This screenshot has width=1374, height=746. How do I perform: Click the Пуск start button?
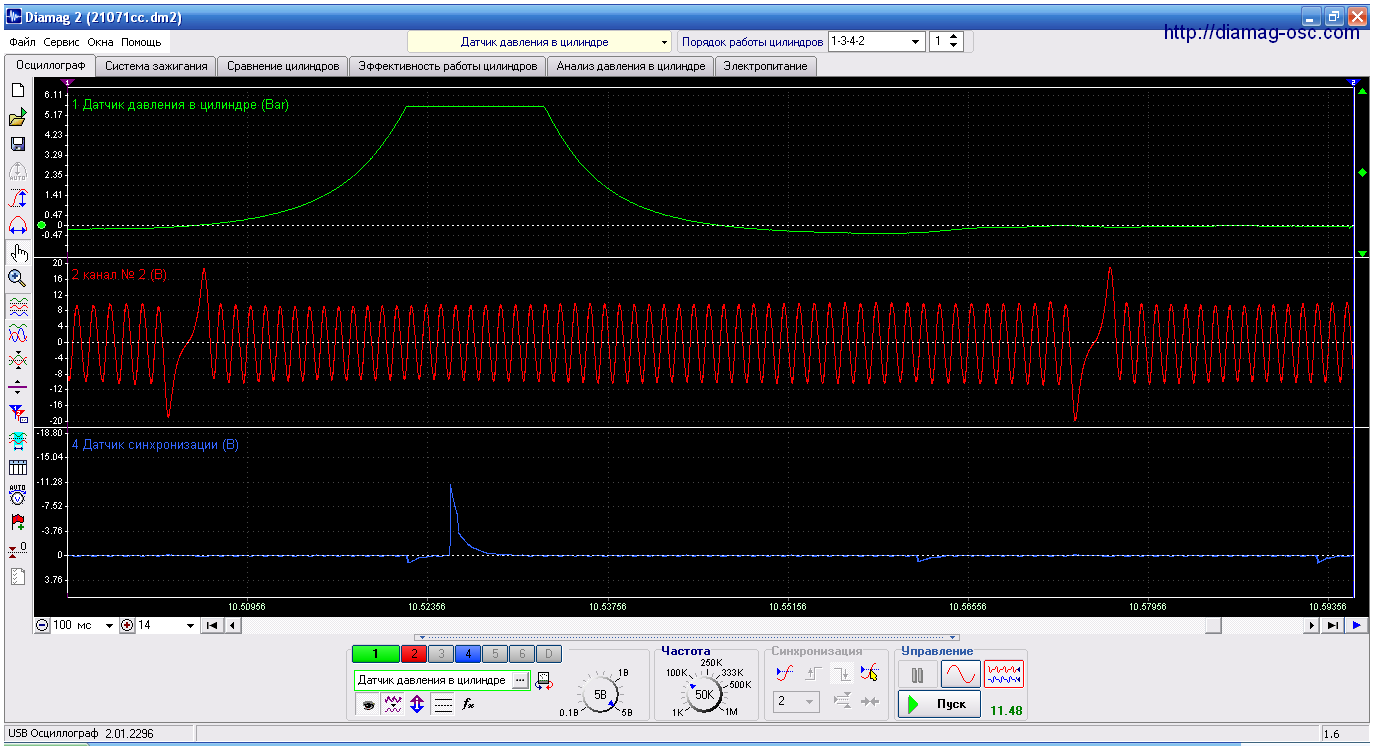tap(938, 704)
